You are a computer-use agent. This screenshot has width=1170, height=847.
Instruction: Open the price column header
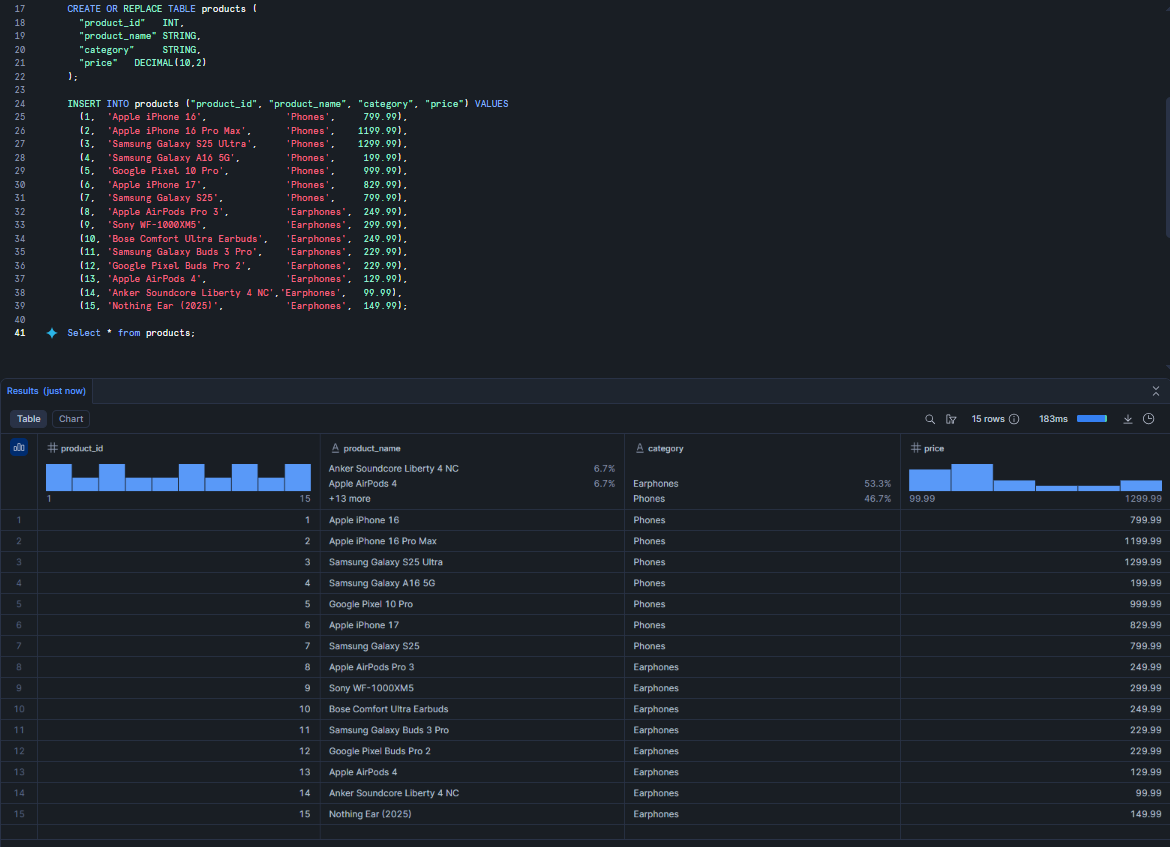pyautogui.click(x=934, y=449)
